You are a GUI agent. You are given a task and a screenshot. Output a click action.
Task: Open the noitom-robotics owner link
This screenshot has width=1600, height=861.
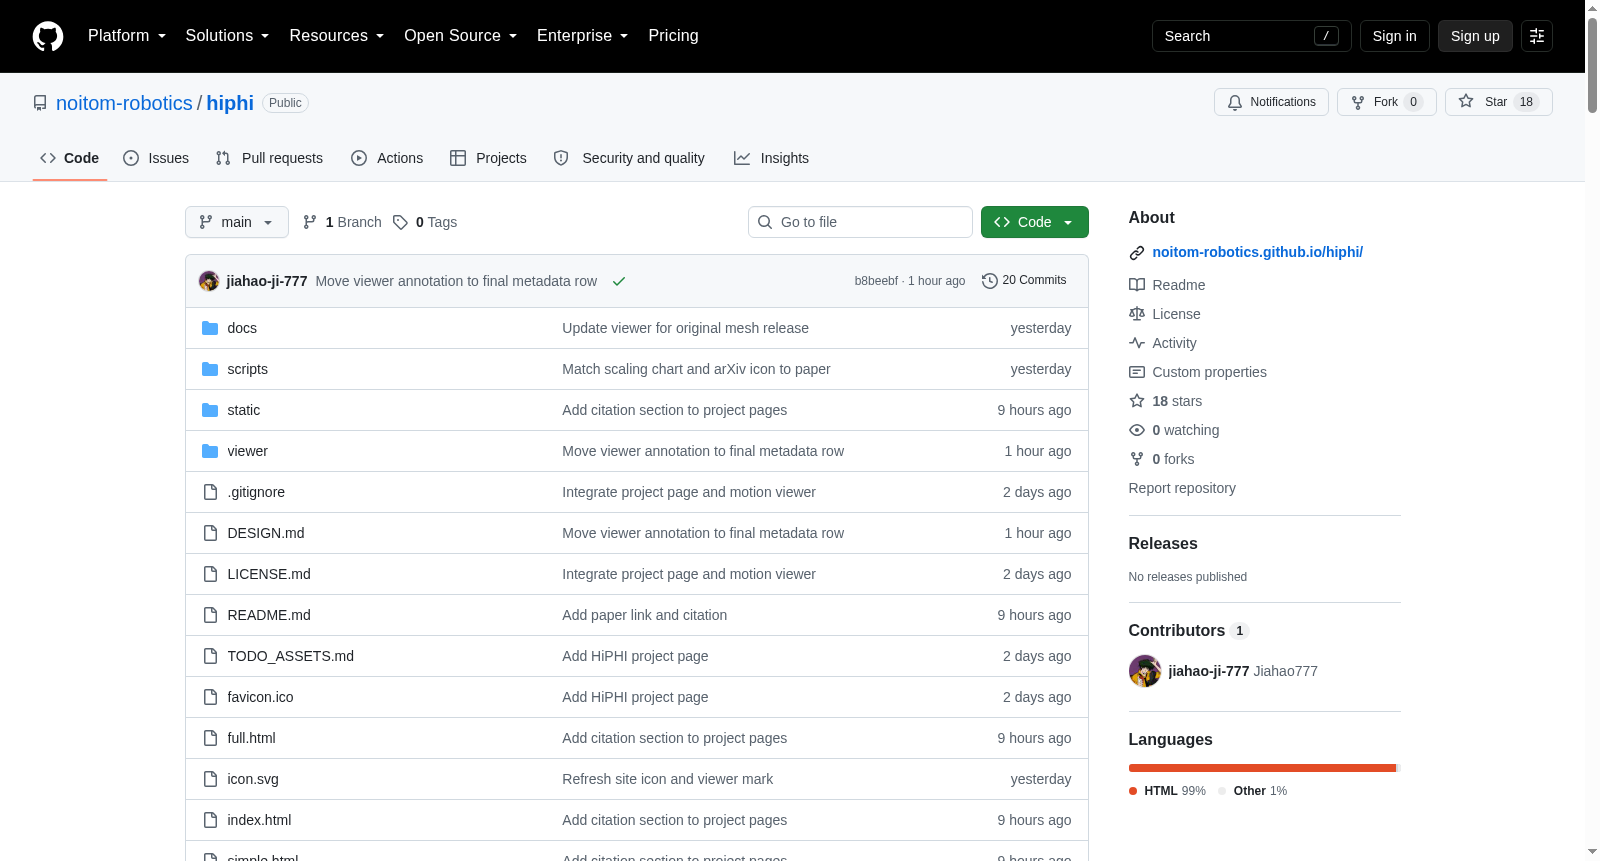[x=124, y=103]
